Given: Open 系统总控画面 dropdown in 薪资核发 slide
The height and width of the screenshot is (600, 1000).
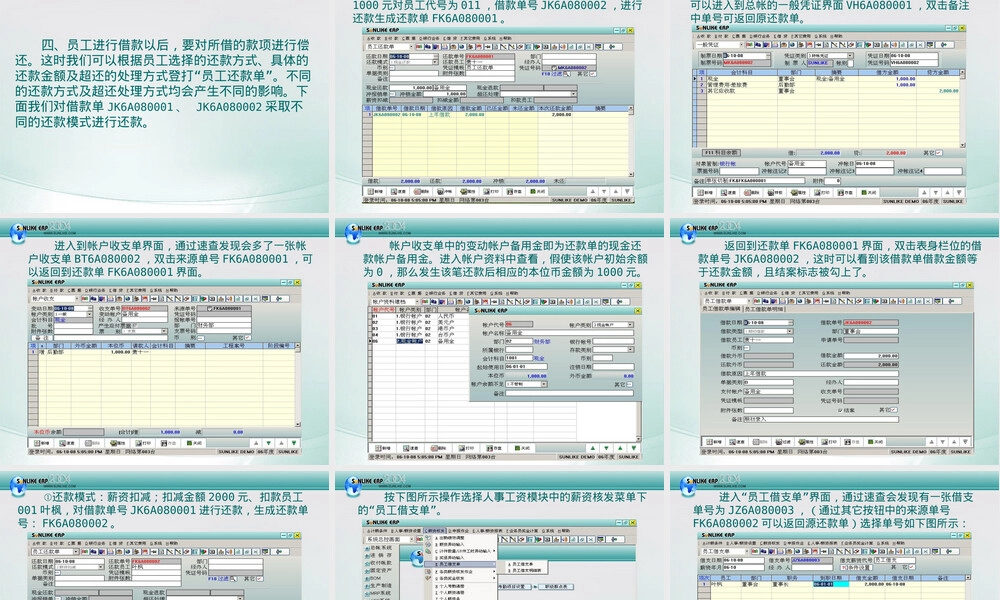Looking at the screenshot, I should pos(411,539).
